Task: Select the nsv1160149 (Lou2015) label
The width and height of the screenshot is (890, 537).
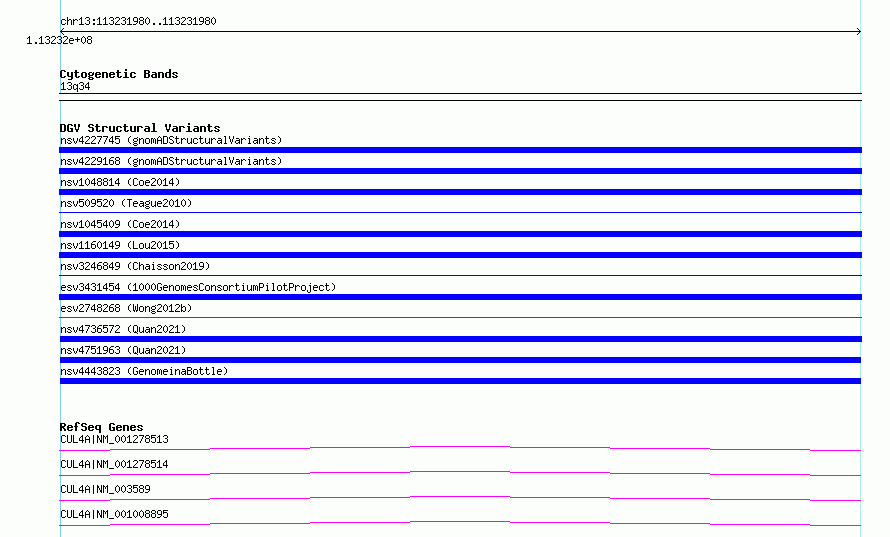Action: click(x=120, y=245)
